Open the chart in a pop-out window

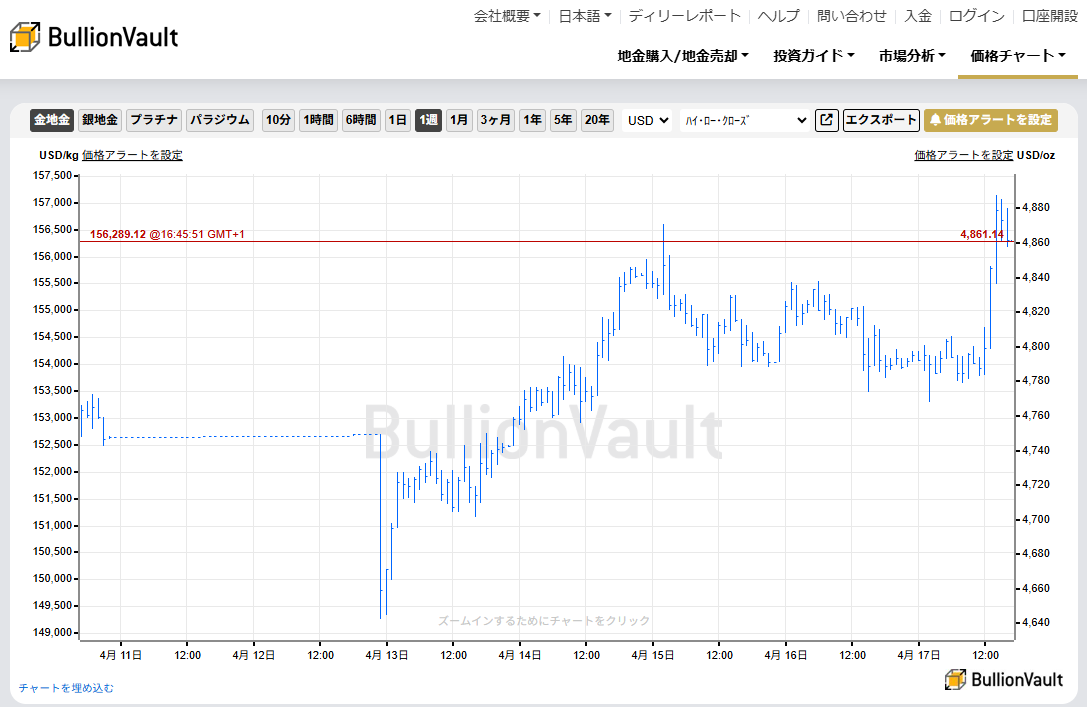coord(826,120)
